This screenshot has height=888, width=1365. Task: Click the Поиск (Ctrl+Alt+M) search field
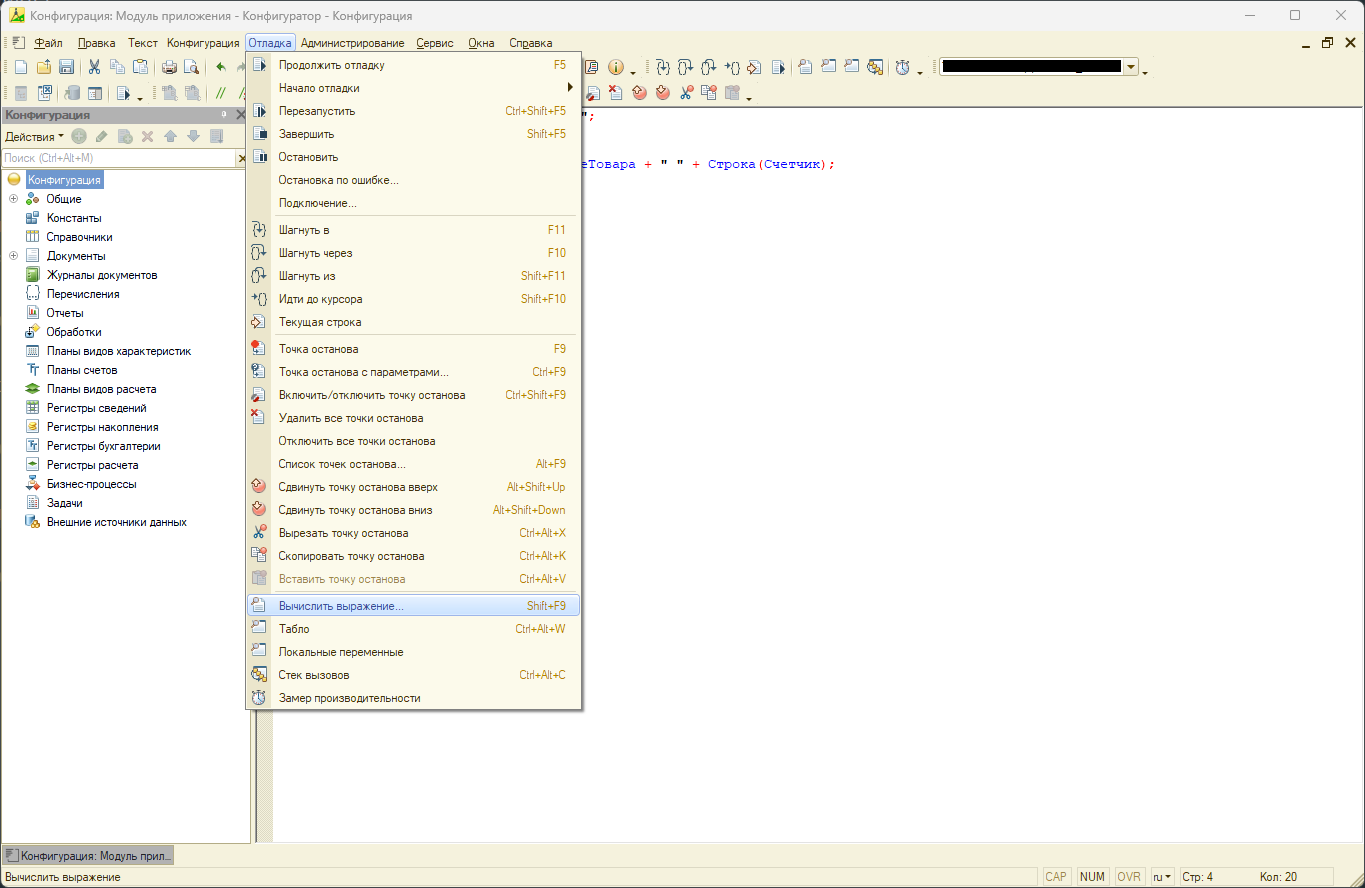(x=118, y=158)
